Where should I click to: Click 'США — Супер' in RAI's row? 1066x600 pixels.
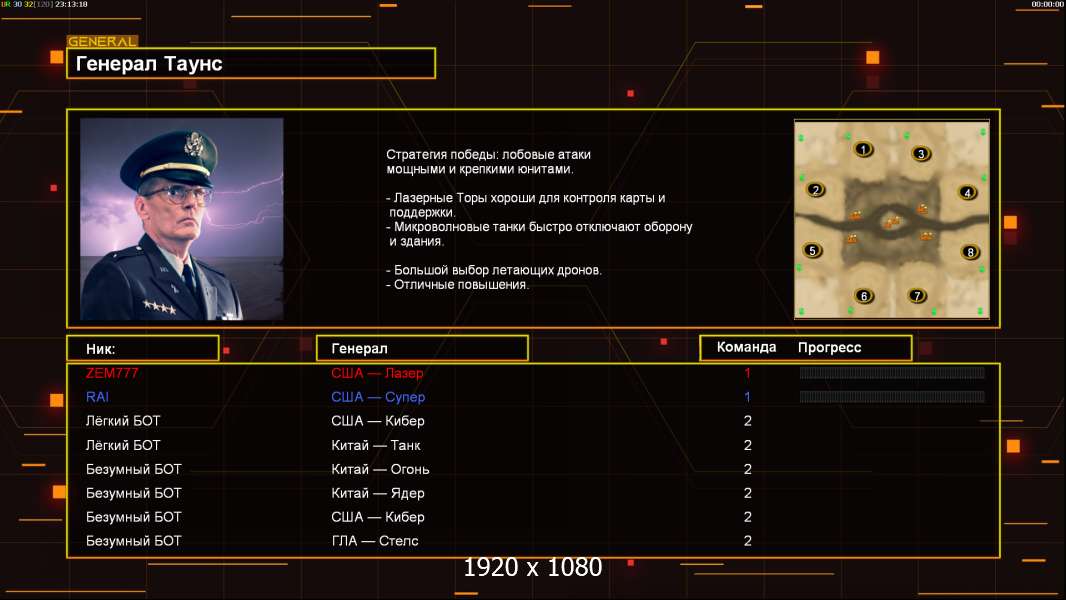click(x=378, y=397)
